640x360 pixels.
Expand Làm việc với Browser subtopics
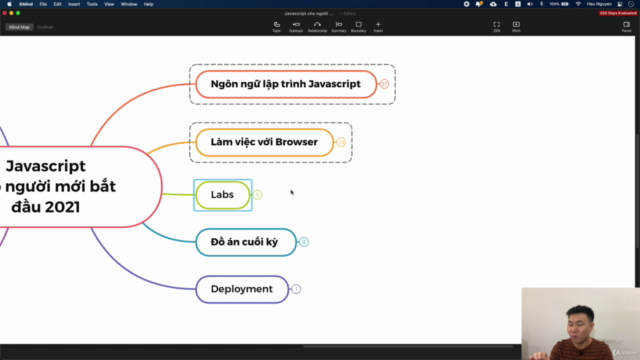click(341, 142)
